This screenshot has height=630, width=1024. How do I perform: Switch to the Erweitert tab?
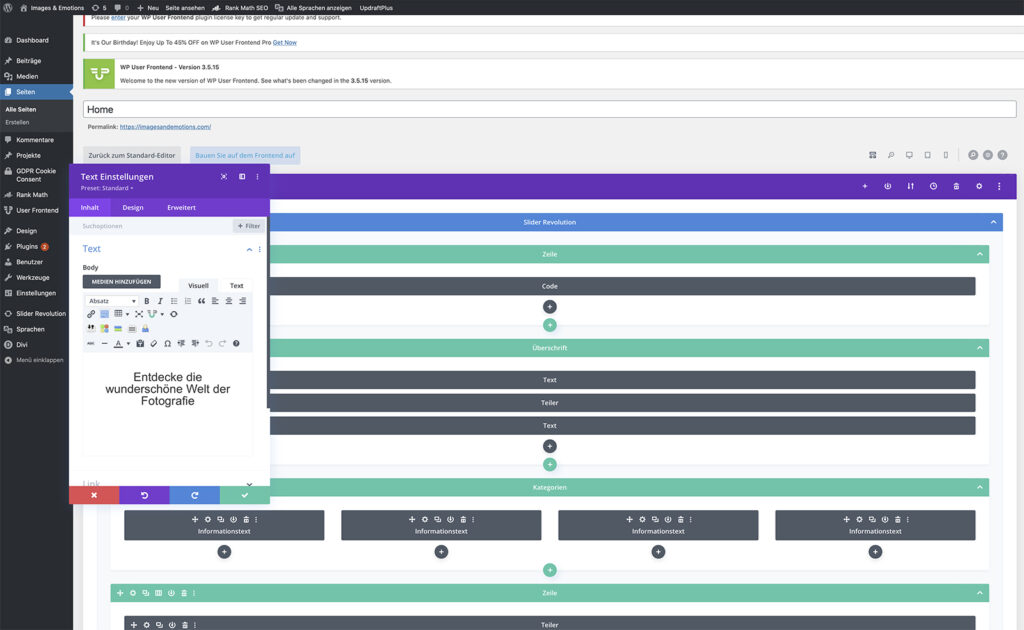click(x=182, y=208)
